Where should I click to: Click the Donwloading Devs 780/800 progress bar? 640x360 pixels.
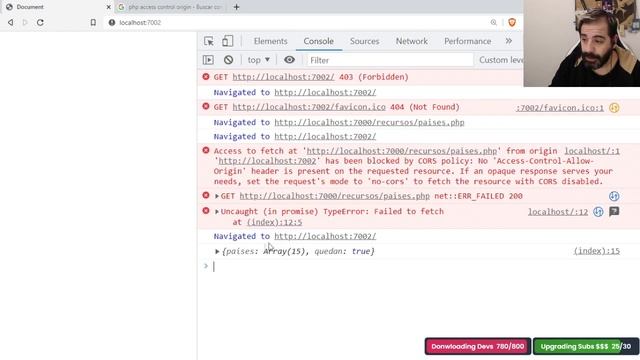478,346
